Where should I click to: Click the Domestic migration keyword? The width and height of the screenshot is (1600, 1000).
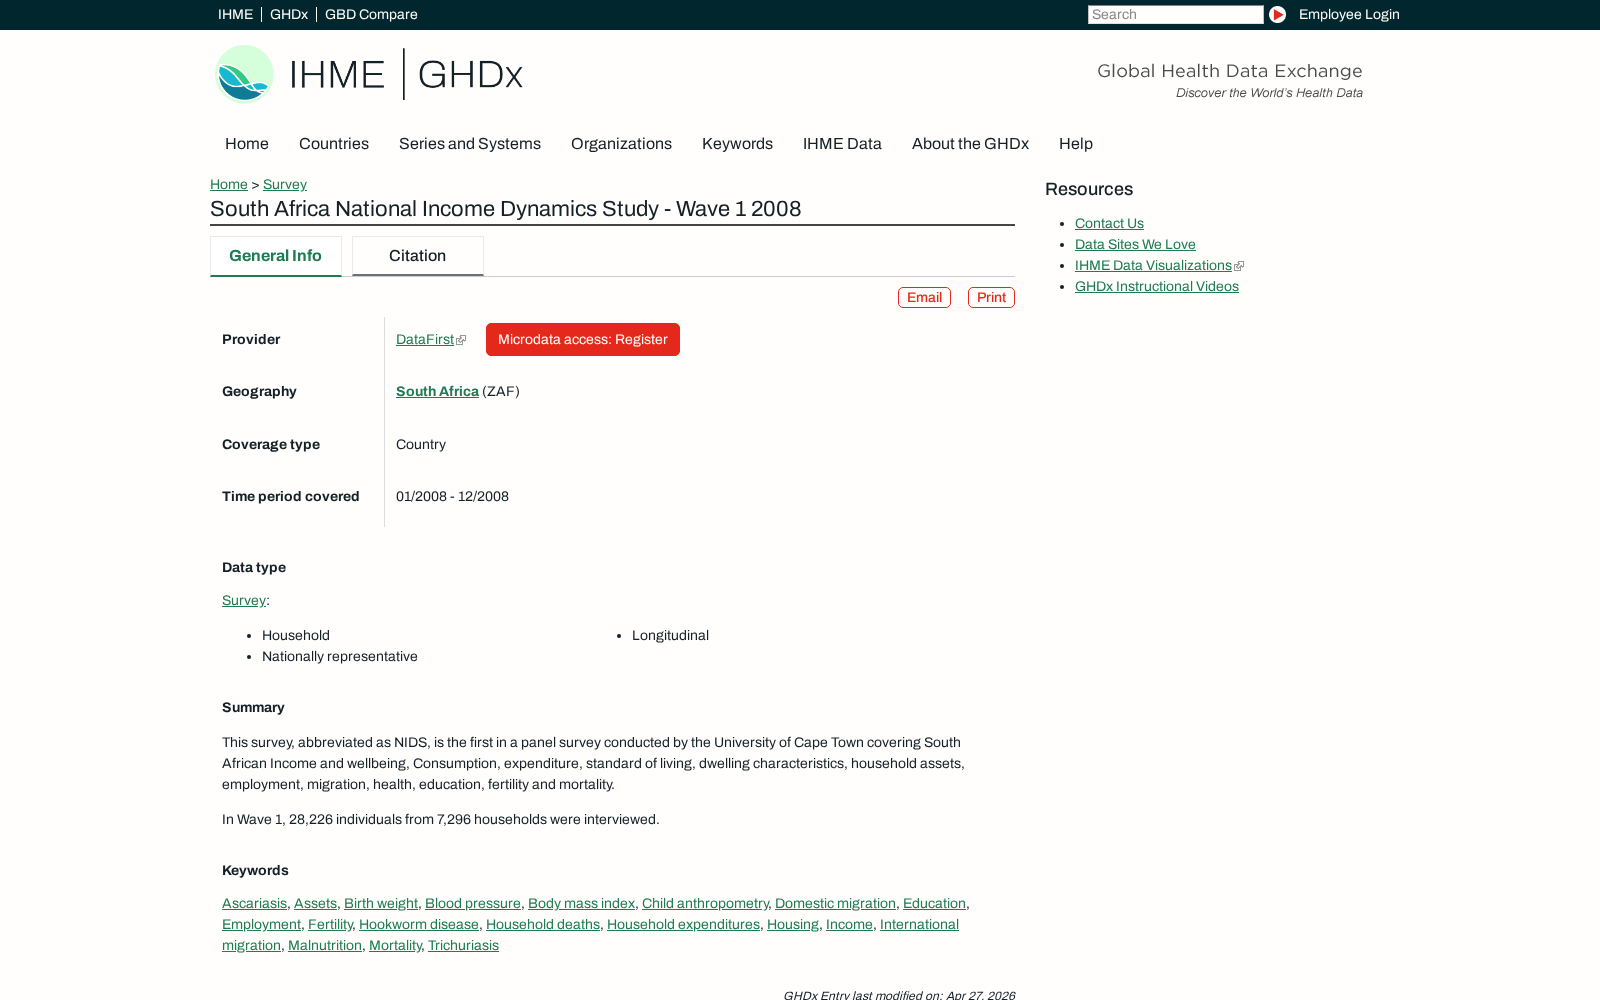click(835, 904)
